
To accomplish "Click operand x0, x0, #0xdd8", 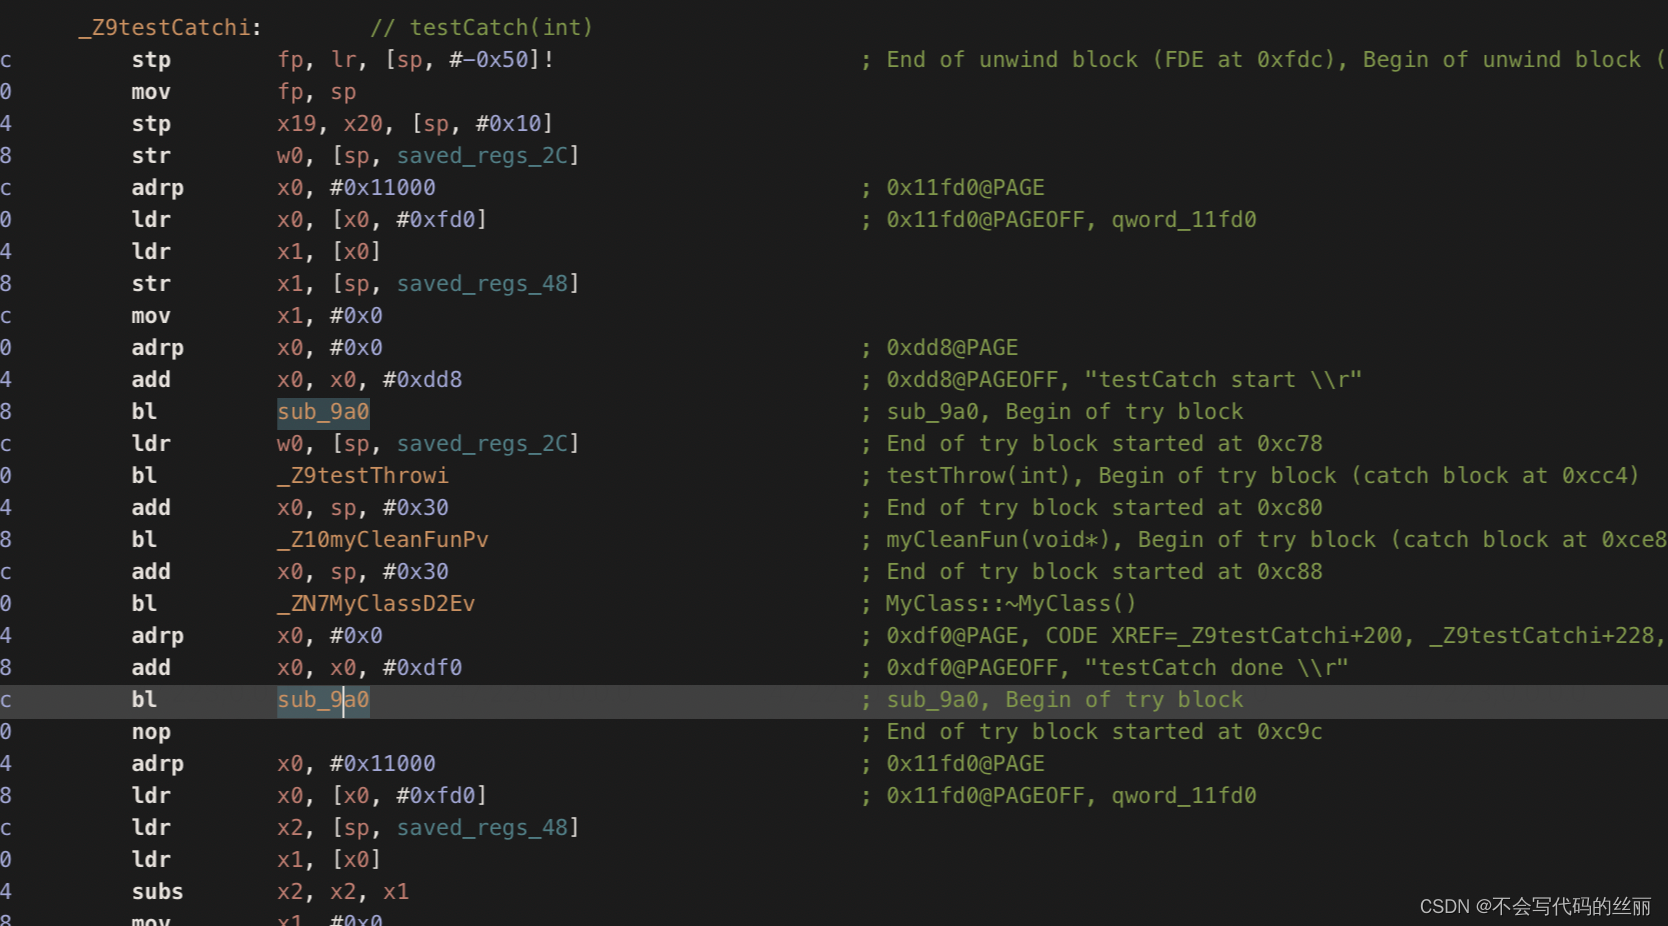I will click(x=370, y=380).
